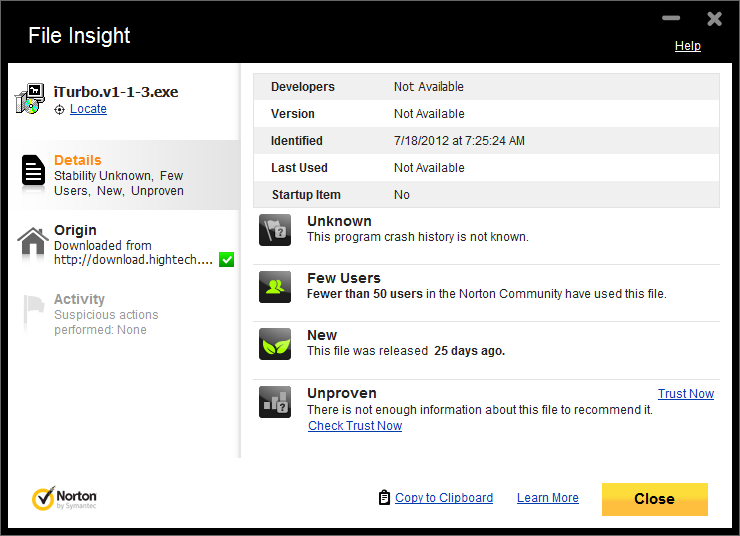Click the Activity flag icon
Screen dimensions: 740x536
[33, 311]
